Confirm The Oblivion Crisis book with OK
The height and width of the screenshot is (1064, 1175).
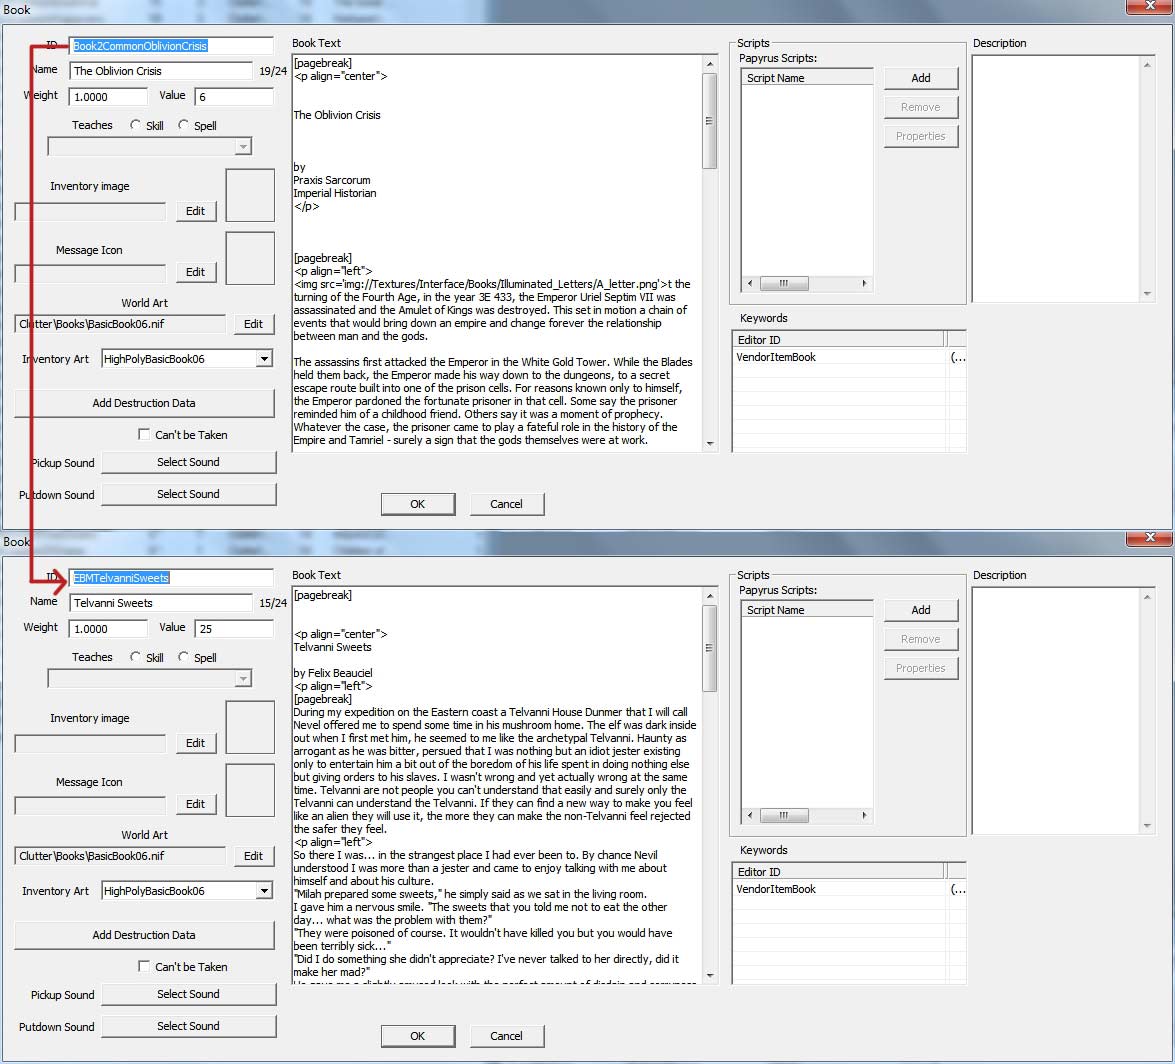(x=417, y=504)
